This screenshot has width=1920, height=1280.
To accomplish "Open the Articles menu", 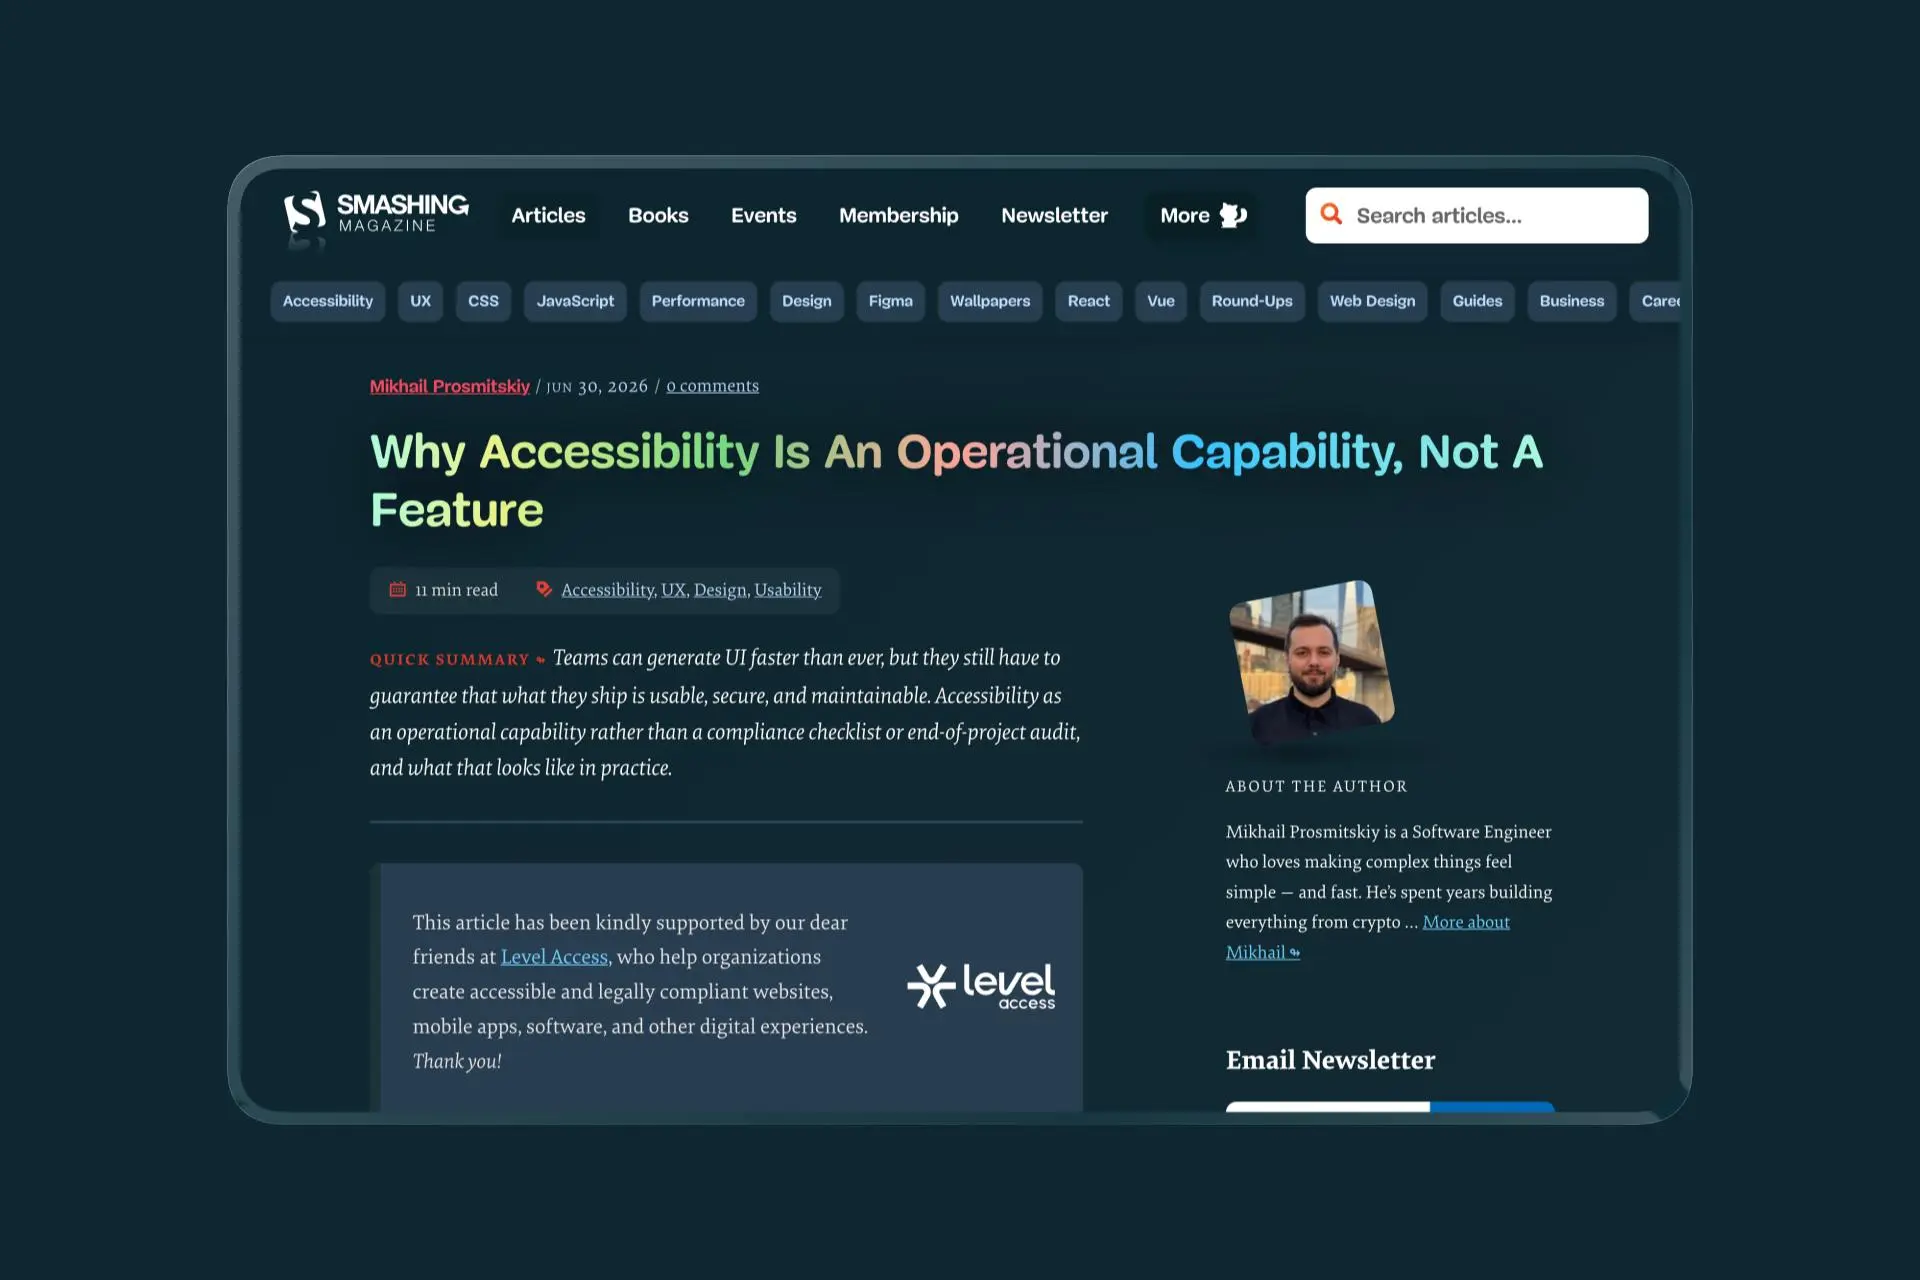I will click(x=548, y=215).
